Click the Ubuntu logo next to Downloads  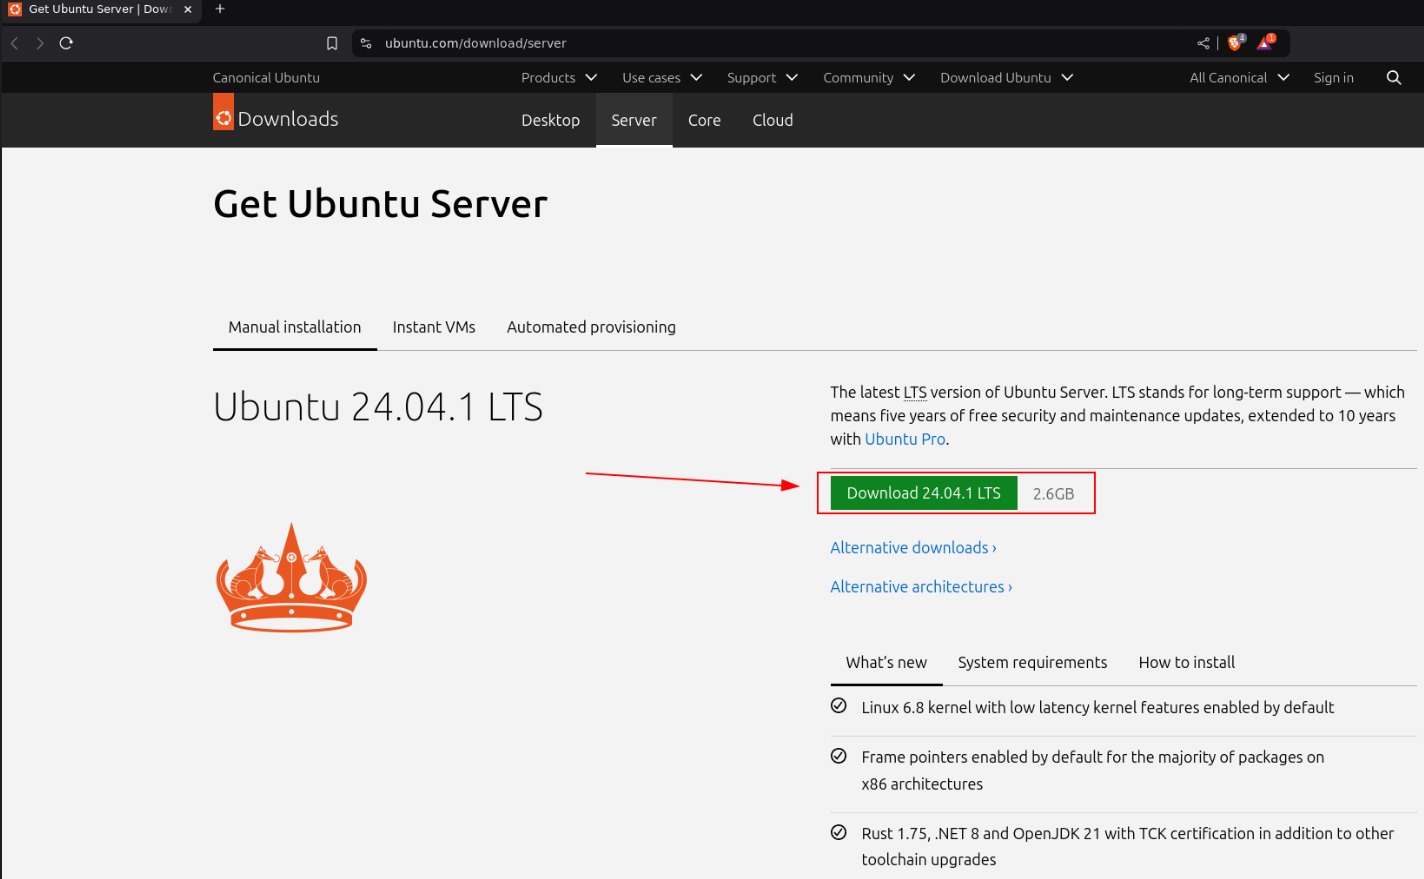point(223,112)
